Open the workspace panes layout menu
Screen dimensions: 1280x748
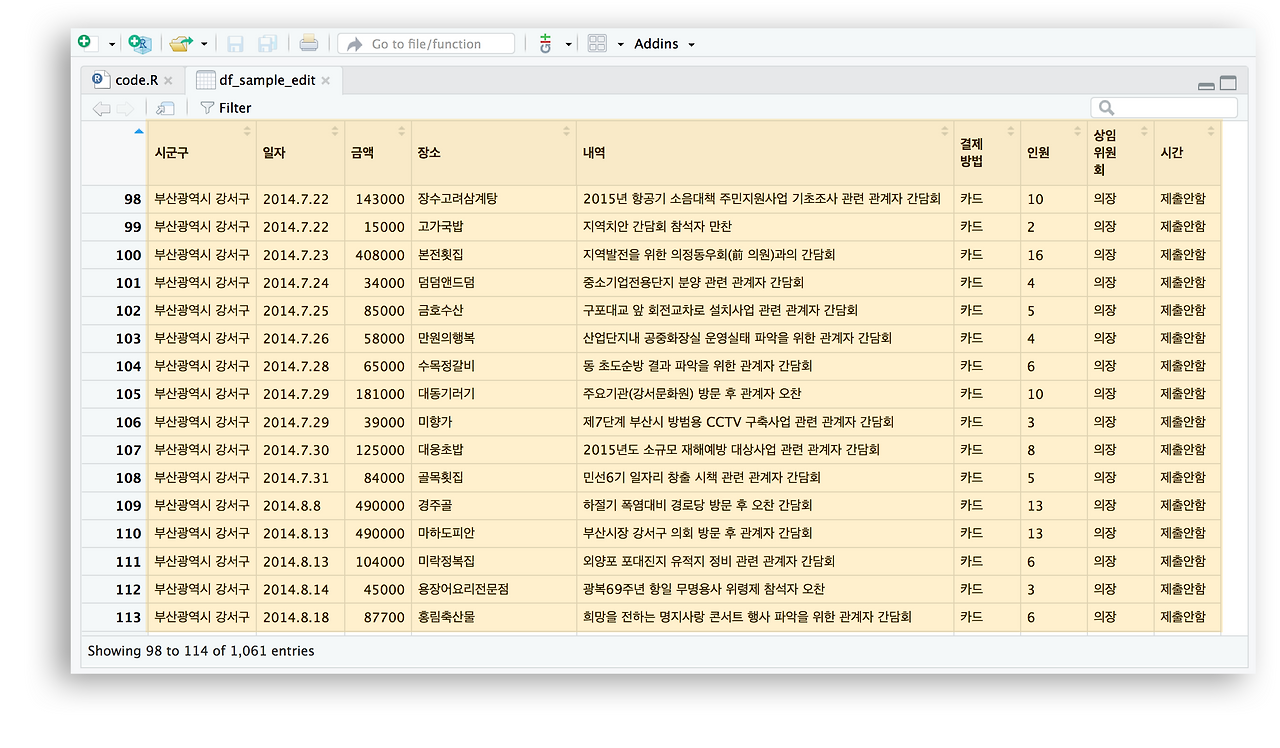(597, 43)
